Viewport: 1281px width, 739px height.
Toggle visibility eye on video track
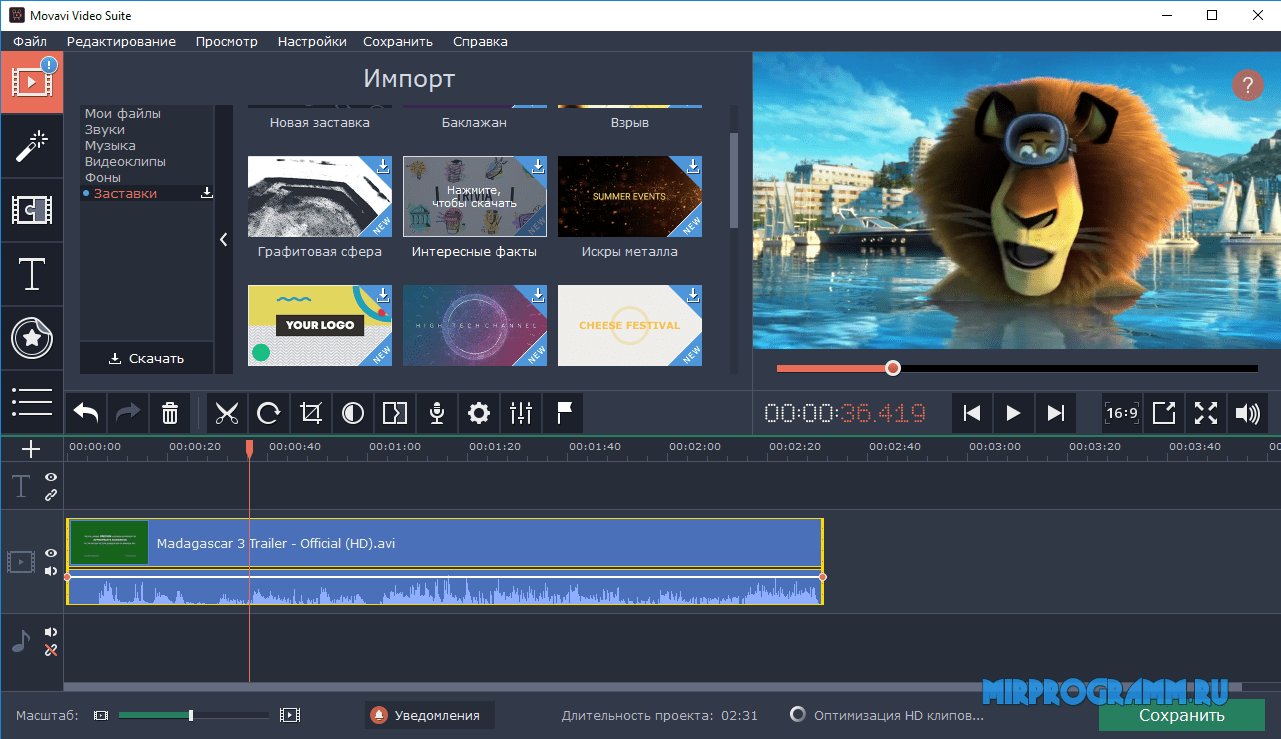pyautogui.click(x=51, y=554)
